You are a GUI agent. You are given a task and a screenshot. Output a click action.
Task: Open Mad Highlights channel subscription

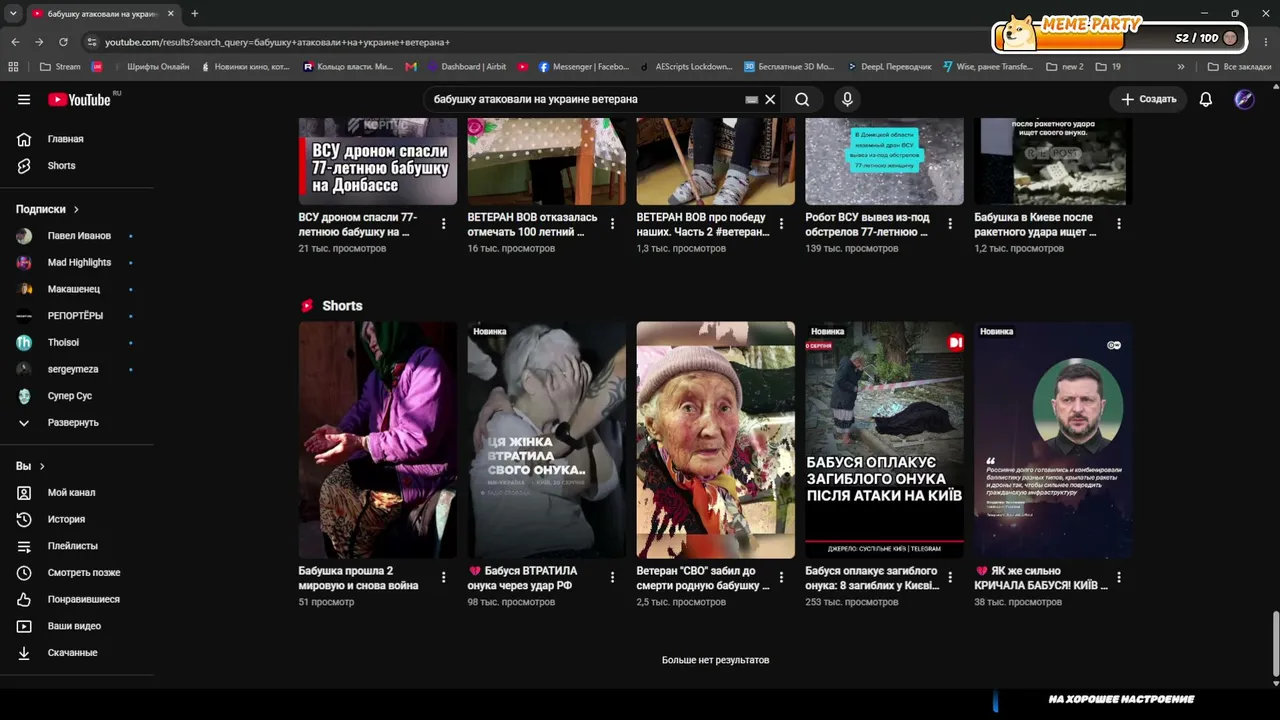(x=77, y=263)
